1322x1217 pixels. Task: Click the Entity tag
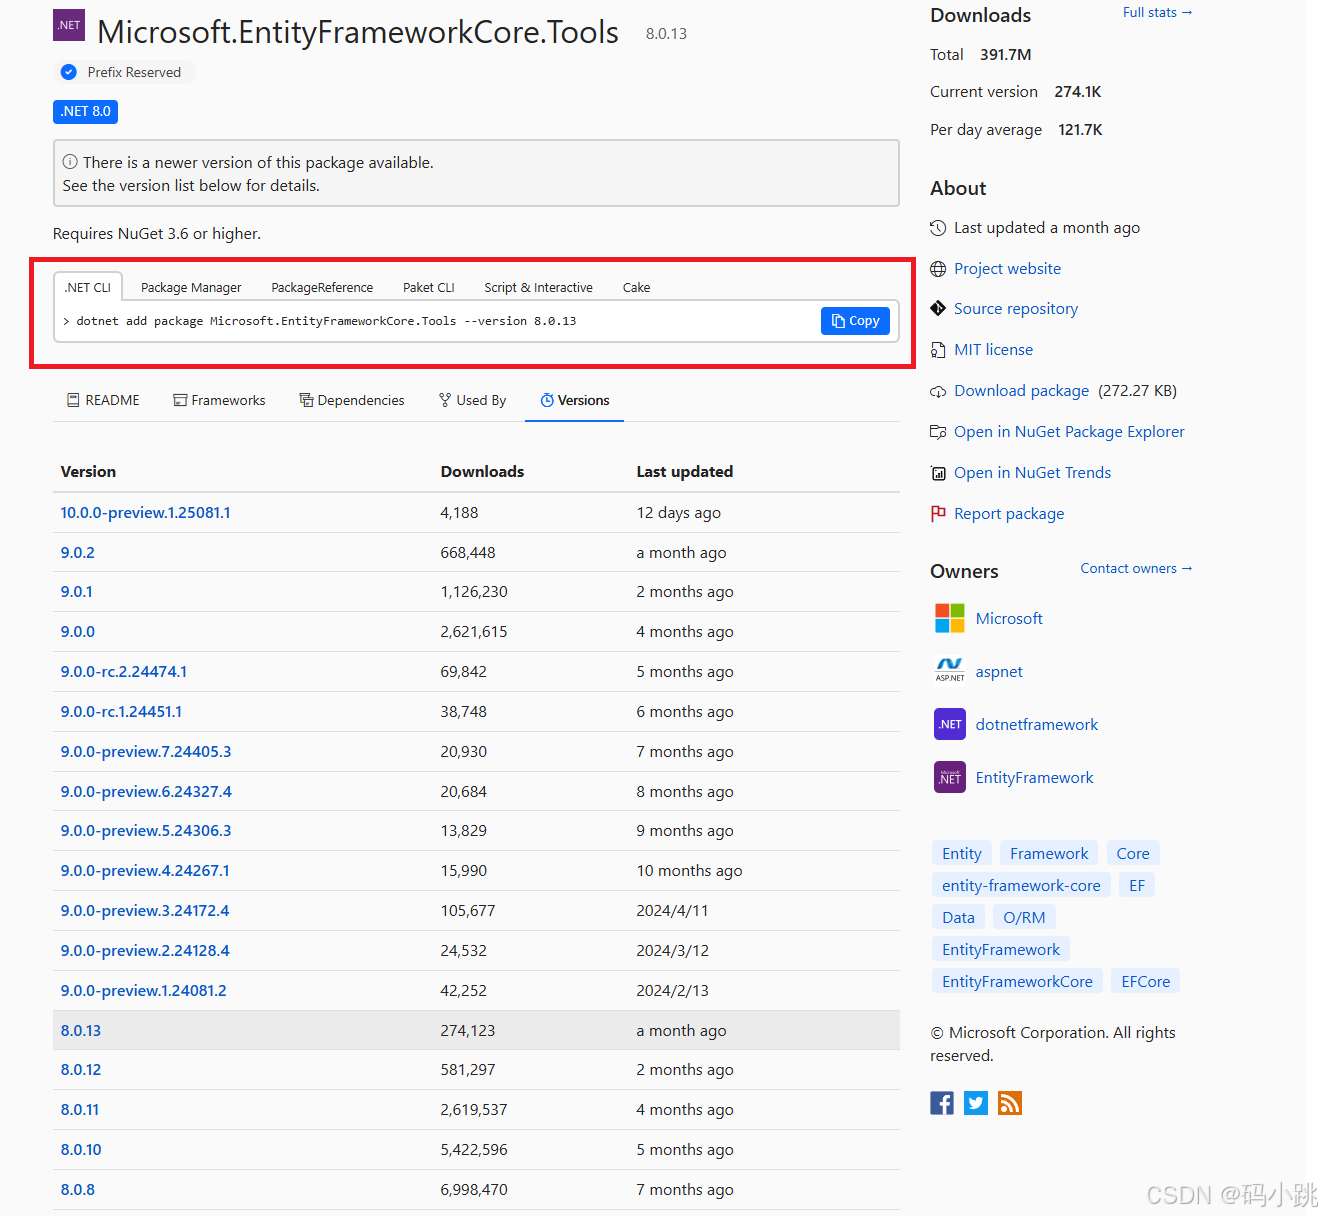coord(961,853)
